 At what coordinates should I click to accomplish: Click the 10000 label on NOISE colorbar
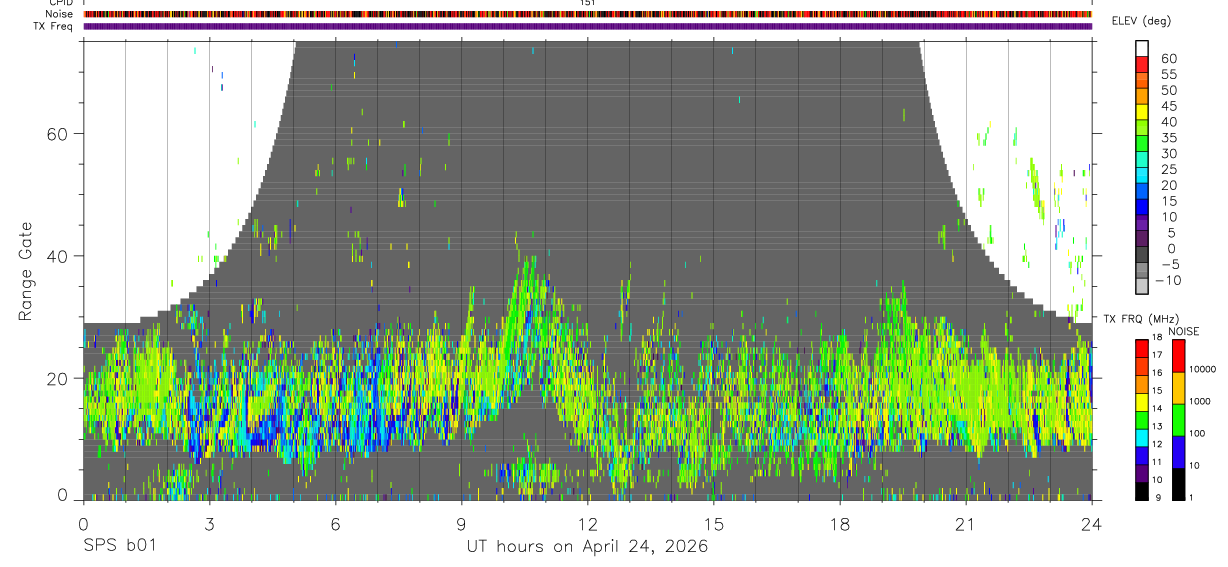pyautogui.click(x=1202, y=369)
